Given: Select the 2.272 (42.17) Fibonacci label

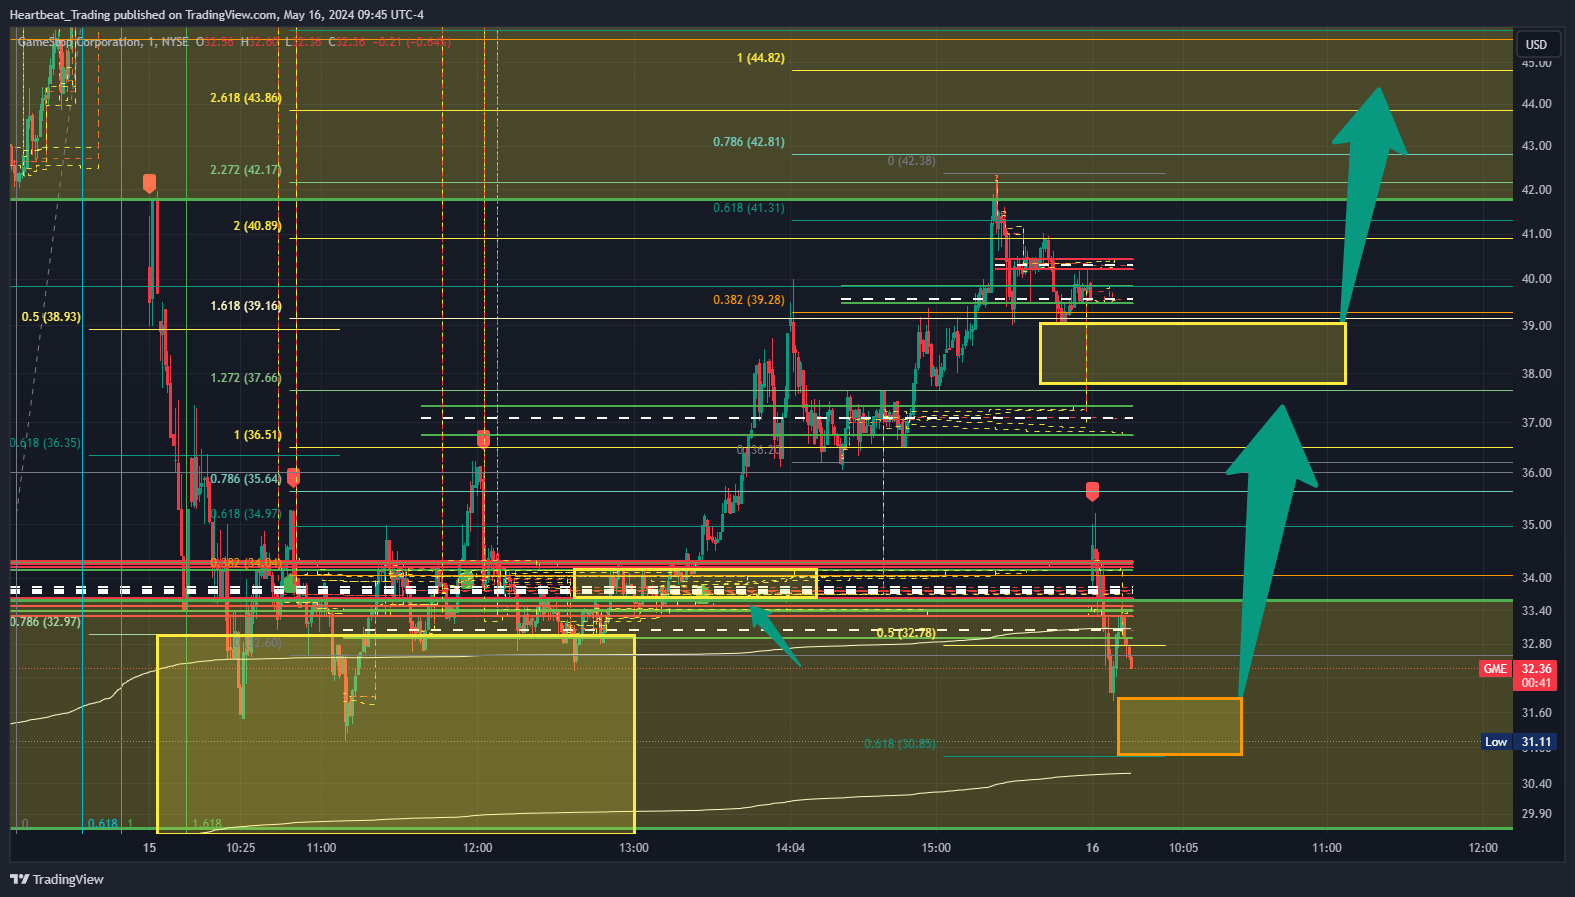Looking at the screenshot, I should 246,170.
